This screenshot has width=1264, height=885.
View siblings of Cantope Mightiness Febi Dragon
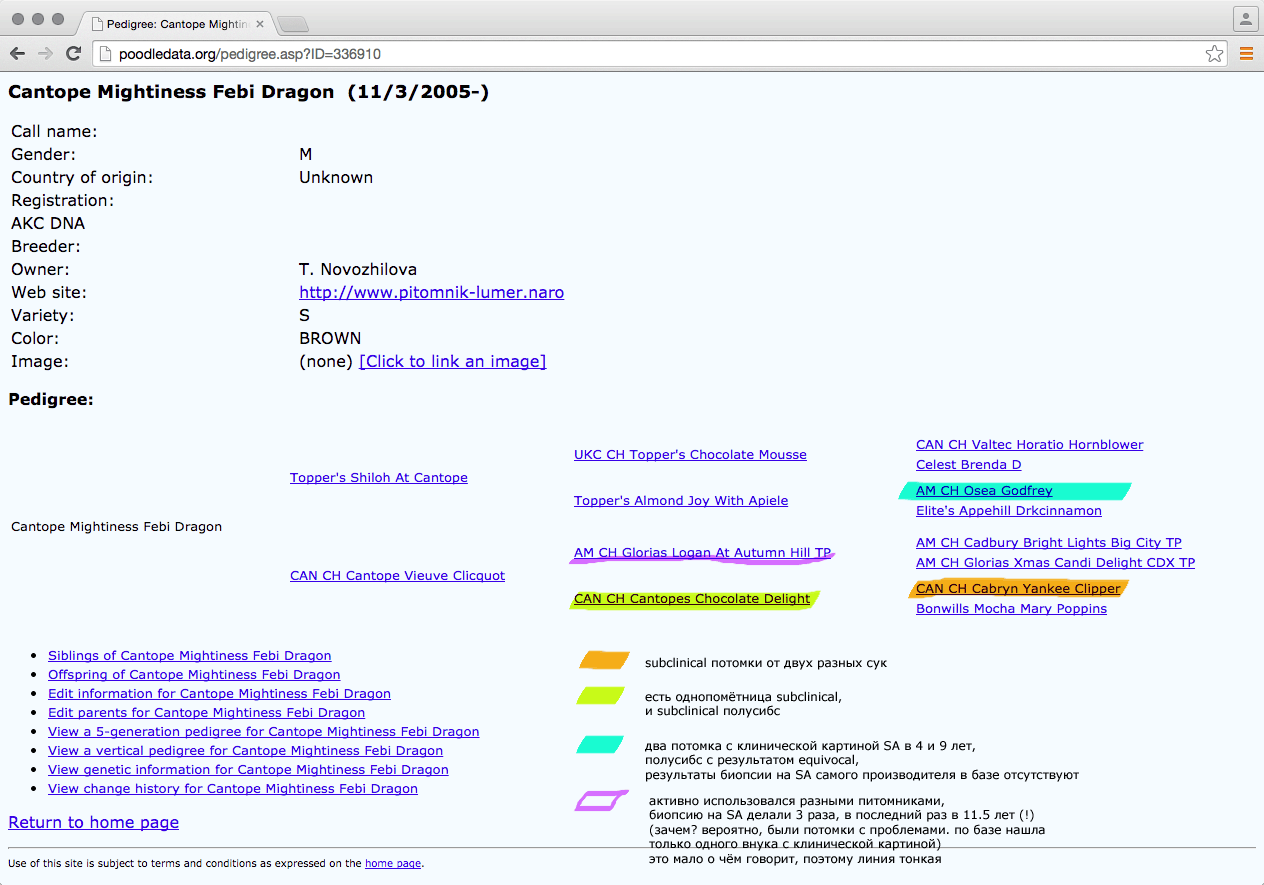pos(189,656)
